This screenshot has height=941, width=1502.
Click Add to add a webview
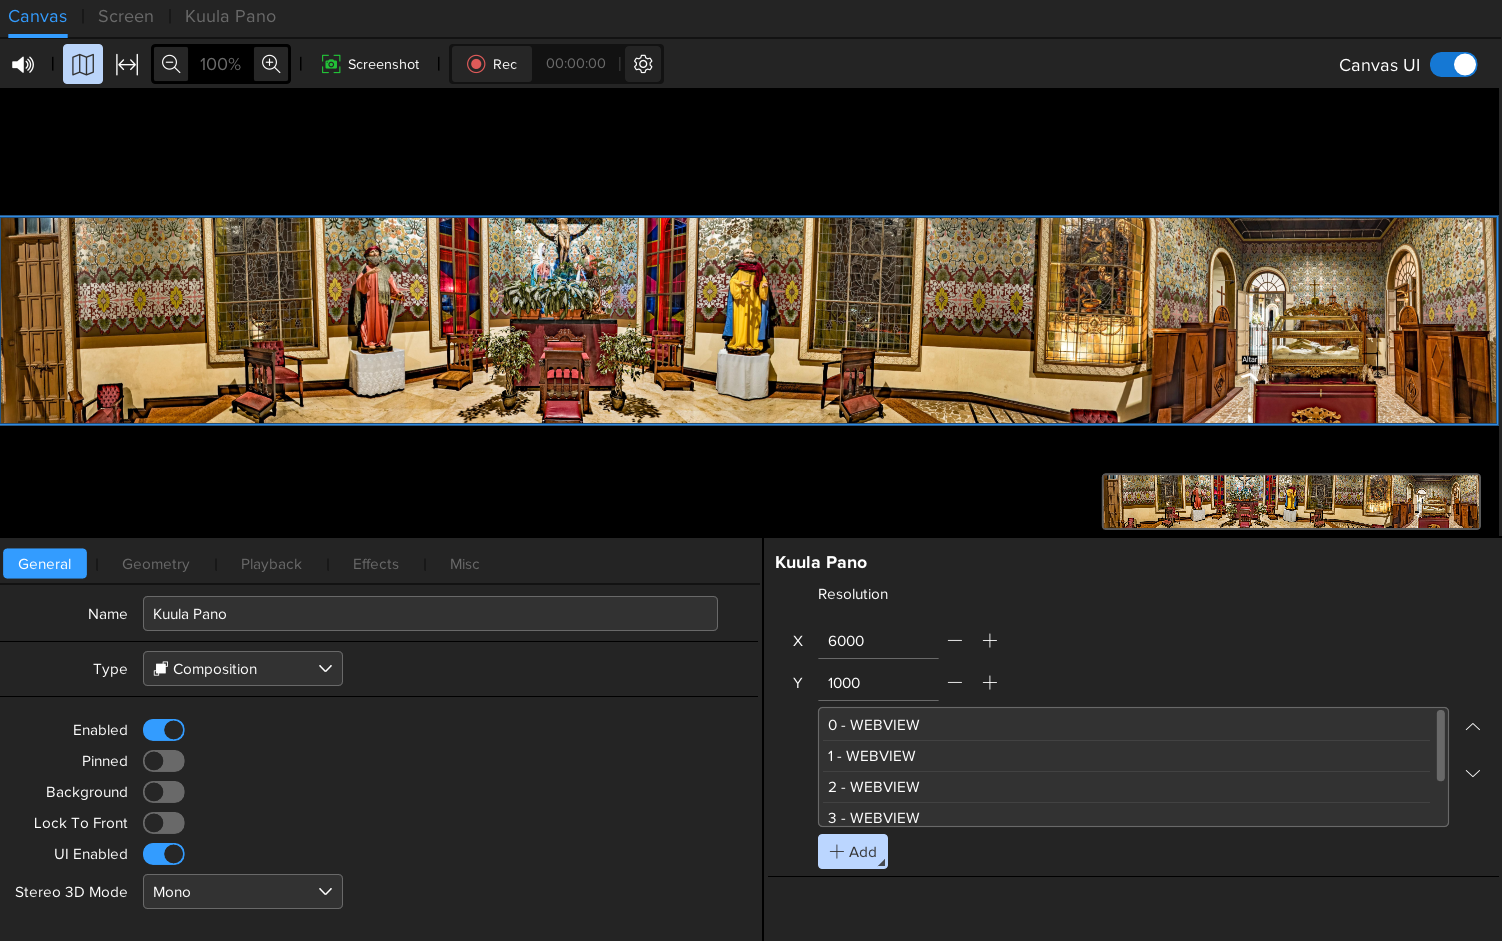click(853, 852)
